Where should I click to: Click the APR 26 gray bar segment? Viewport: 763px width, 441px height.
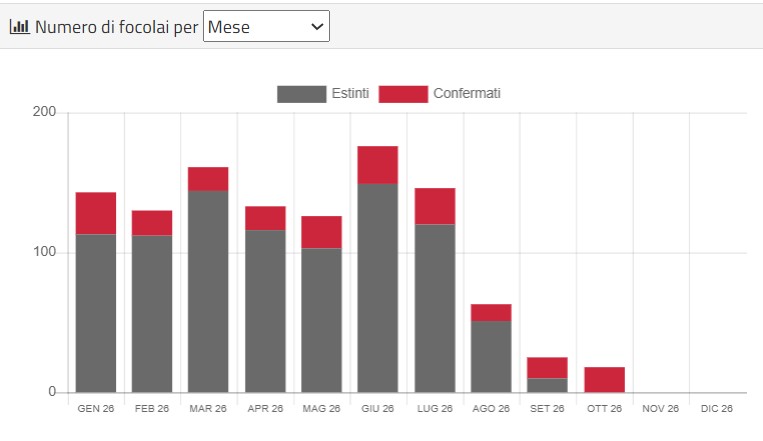(265, 312)
